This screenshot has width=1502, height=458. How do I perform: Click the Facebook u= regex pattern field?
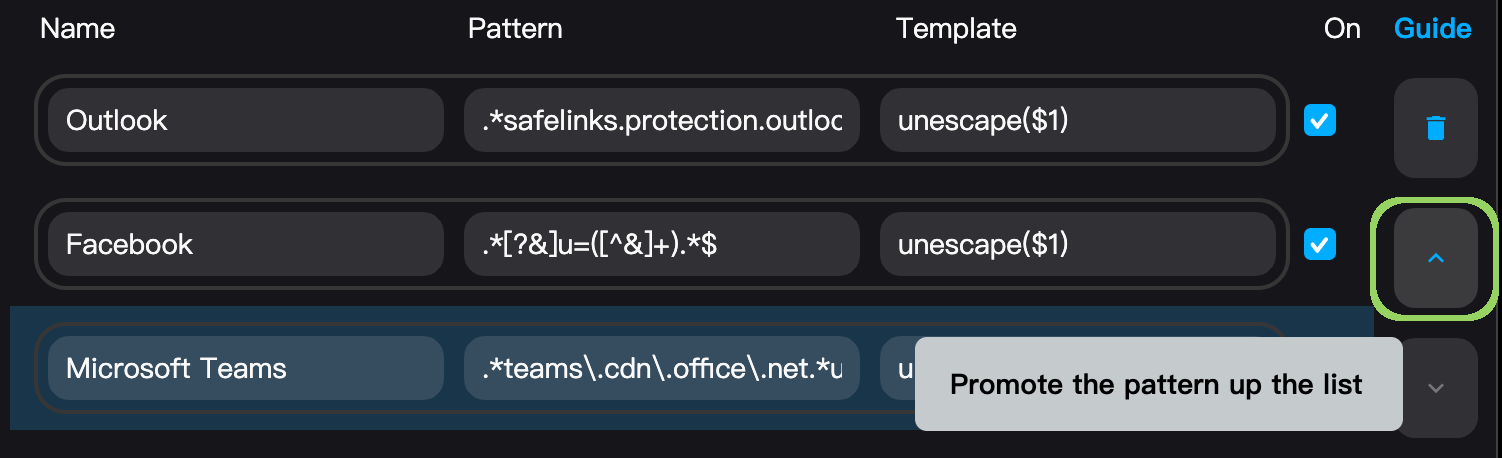662,244
